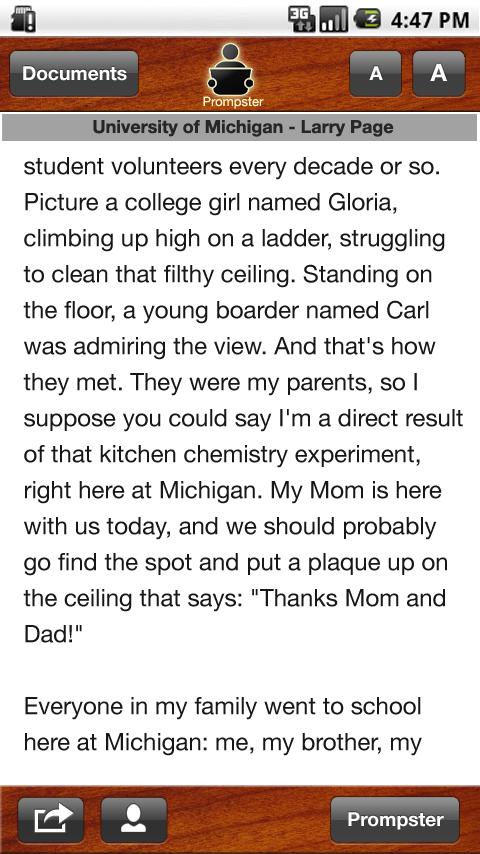Tap the line 'student volunteers every decade'

(232, 167)
